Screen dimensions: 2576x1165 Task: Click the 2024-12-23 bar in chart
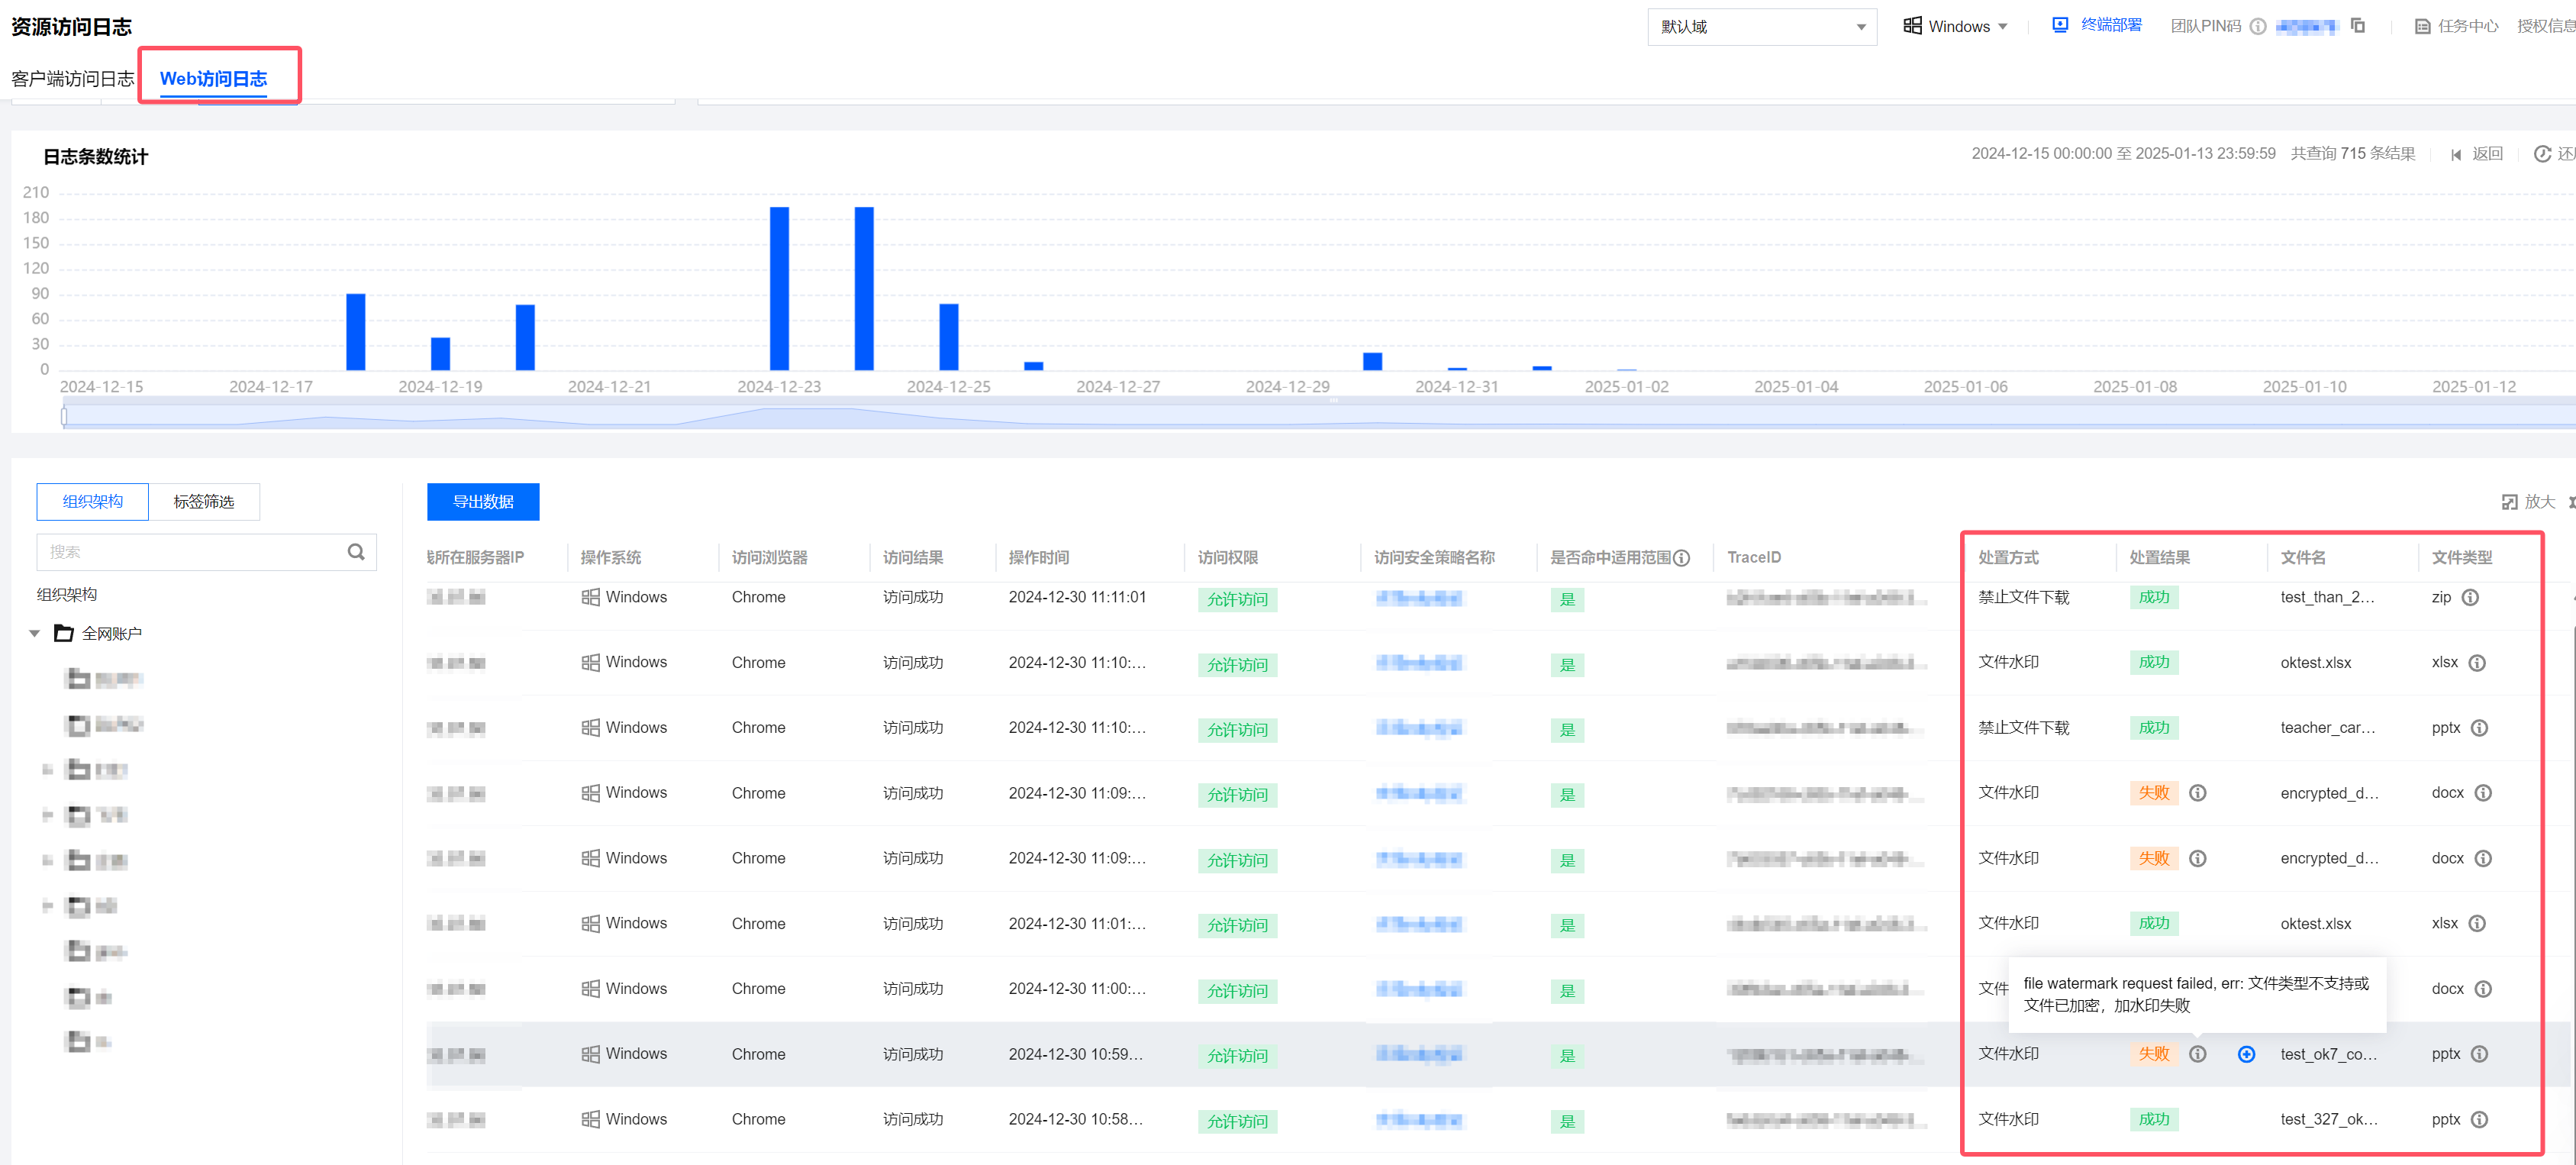click(x=779, y=288)
